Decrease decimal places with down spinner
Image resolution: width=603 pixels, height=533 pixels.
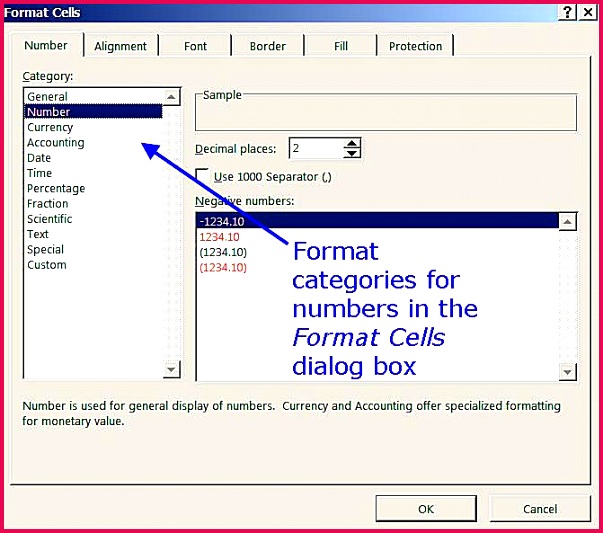coord(352,153)
